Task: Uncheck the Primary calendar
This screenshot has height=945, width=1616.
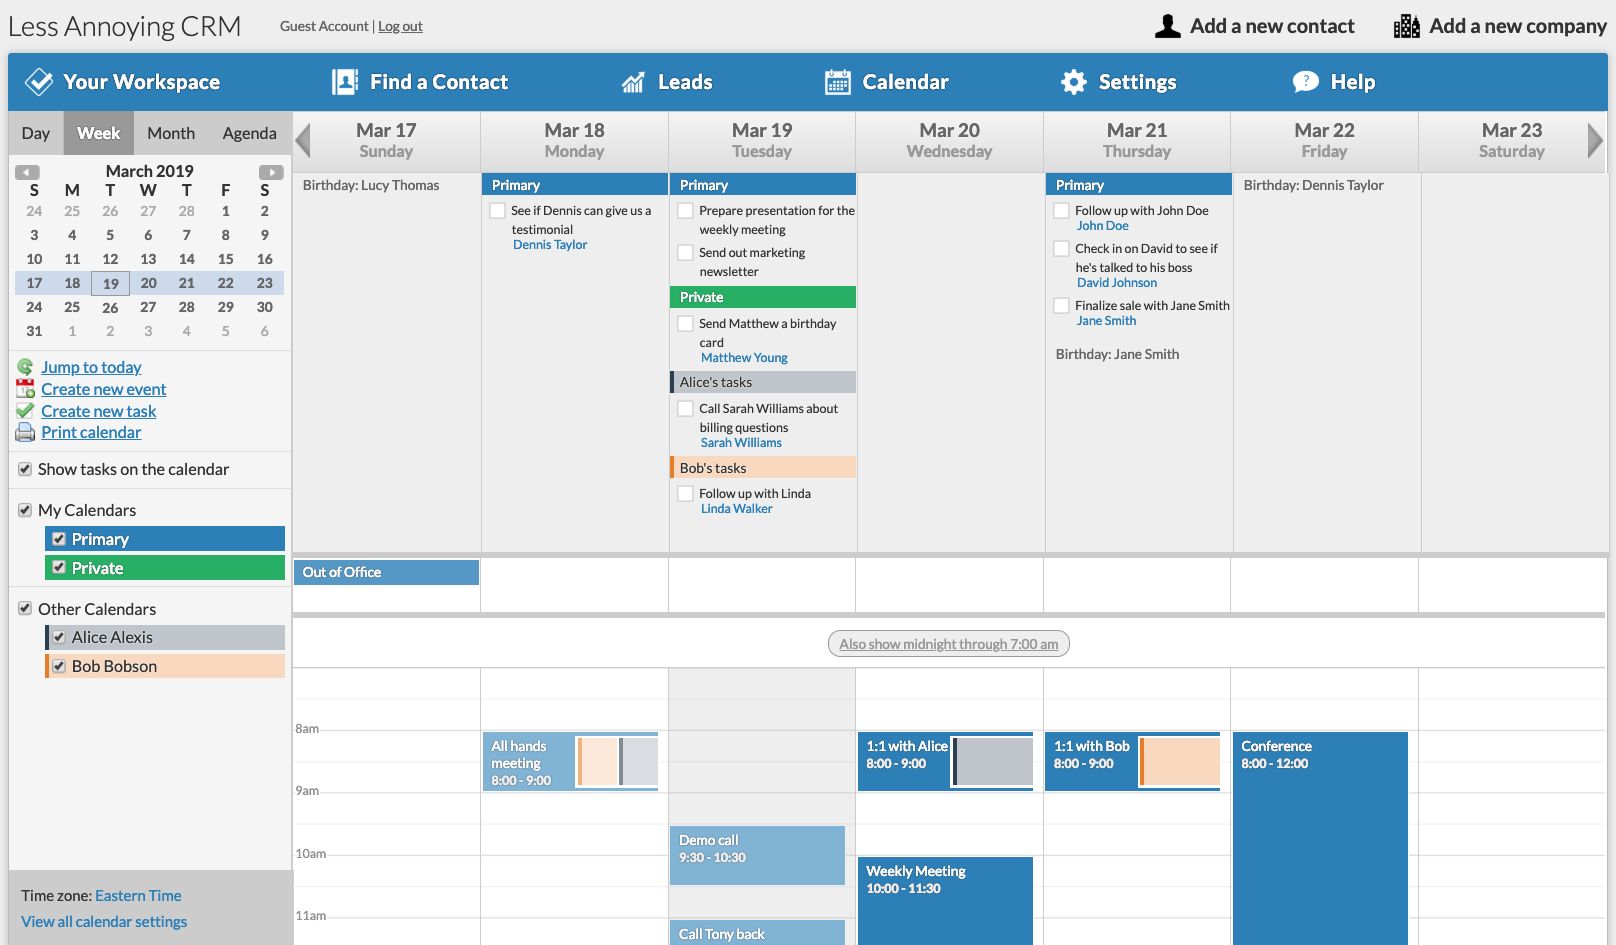Action: click(x=59, y=539)
